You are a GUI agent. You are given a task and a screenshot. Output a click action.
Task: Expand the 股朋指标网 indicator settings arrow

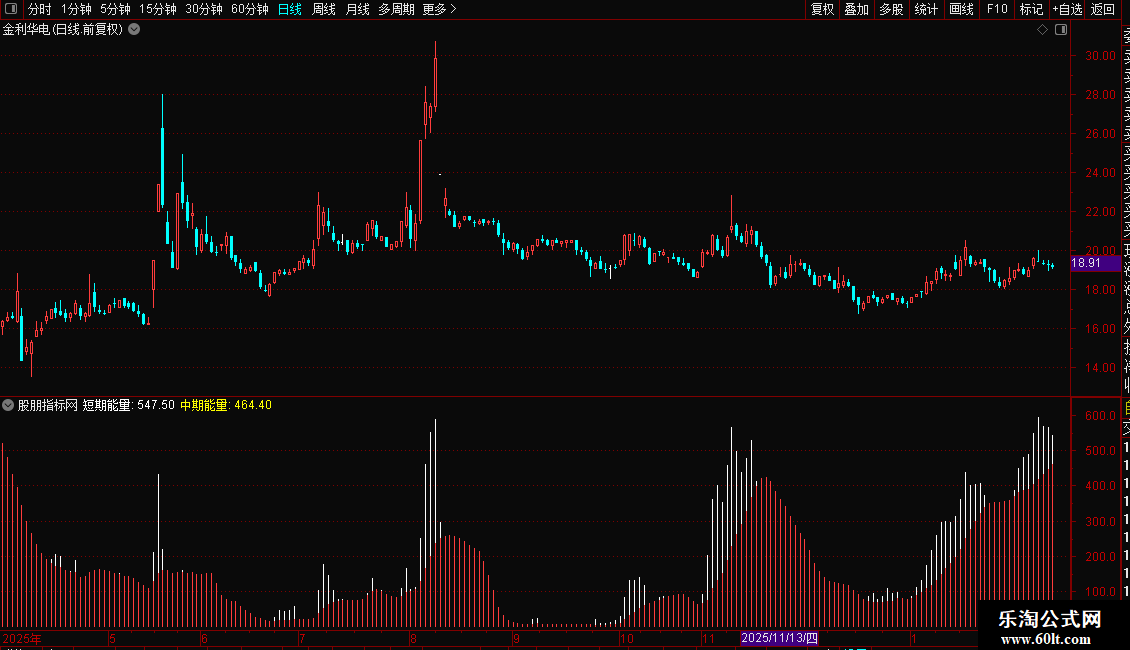pyautogui.click(x=8, y=405)
